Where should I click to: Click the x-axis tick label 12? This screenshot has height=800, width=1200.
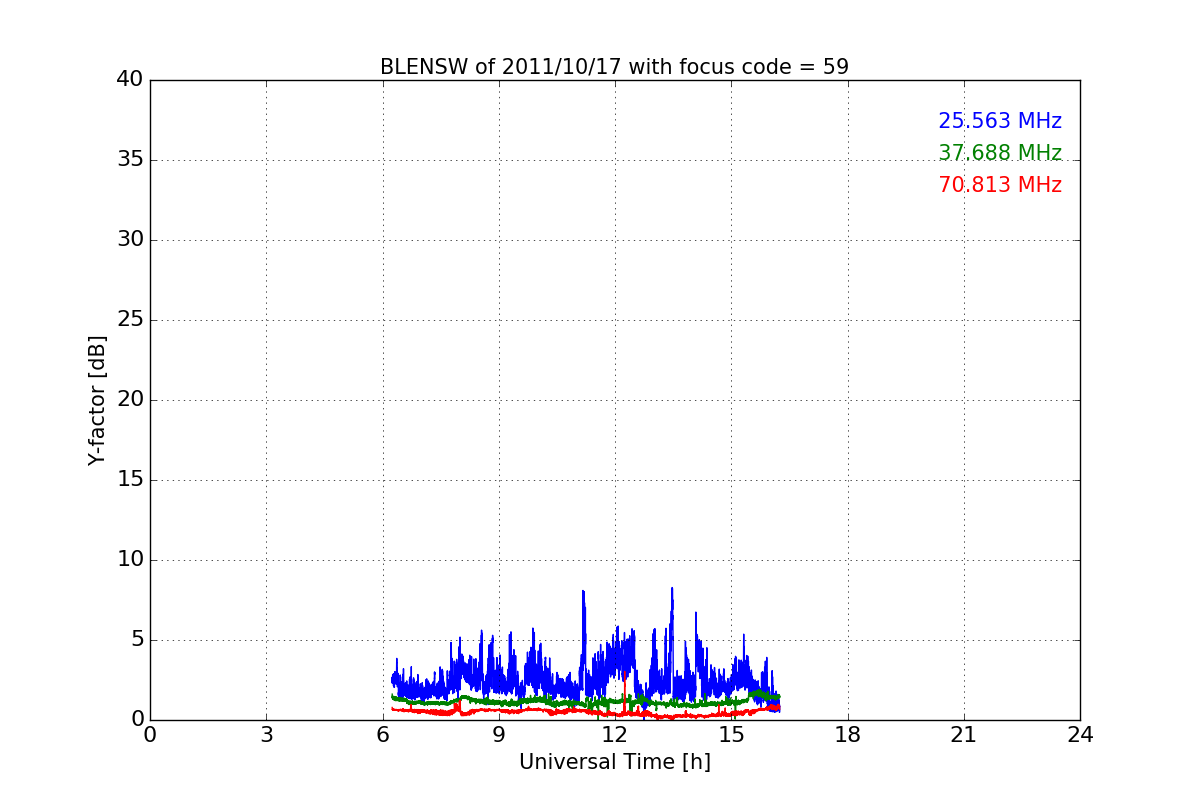tap(615, 735)
